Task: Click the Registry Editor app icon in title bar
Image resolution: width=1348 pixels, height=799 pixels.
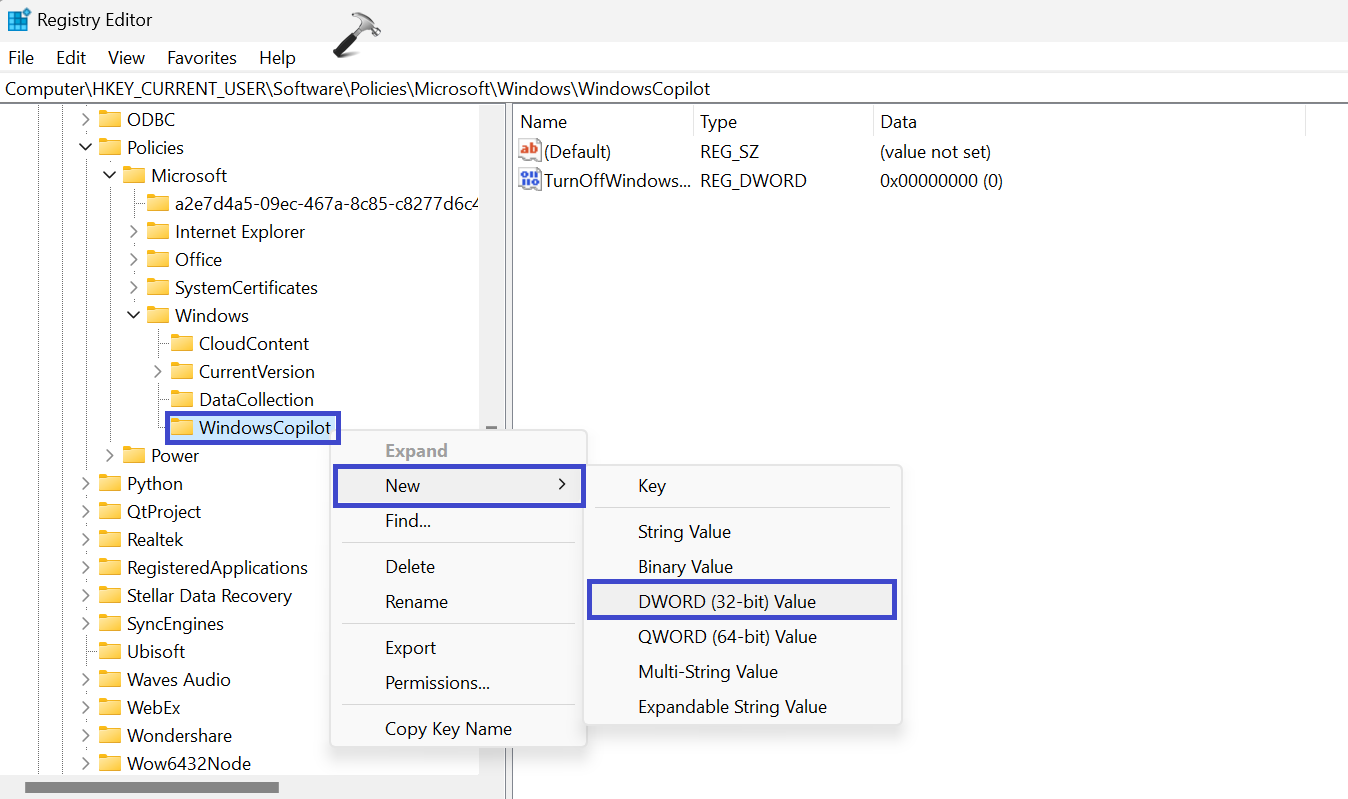Action: click(x=18, y=19)
